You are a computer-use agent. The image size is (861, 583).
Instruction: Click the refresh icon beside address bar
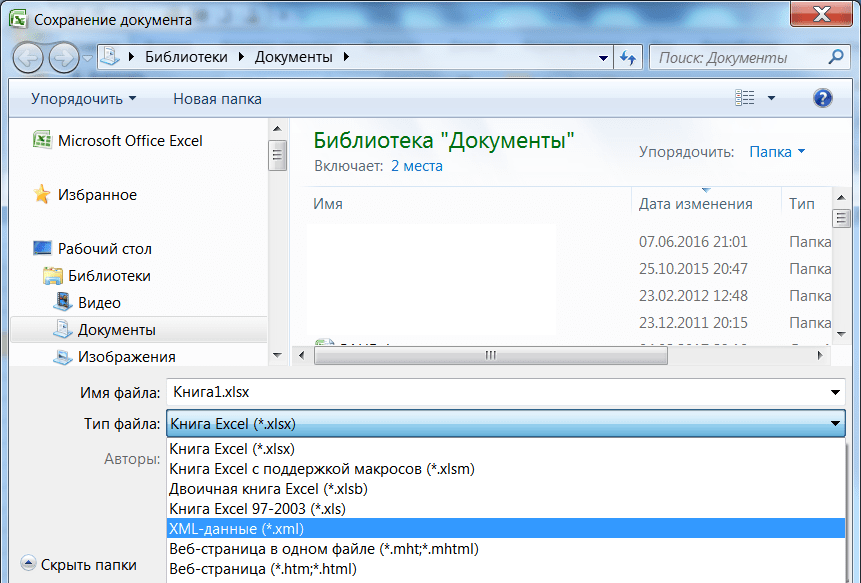tap(628, 57)
